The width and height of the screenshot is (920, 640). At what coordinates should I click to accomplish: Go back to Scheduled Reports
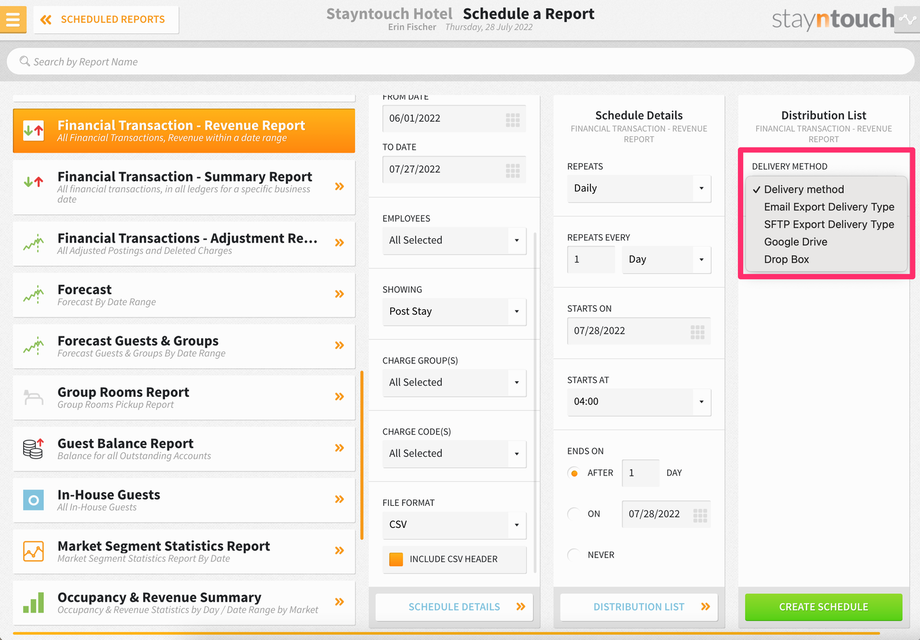tap(106, 19)
